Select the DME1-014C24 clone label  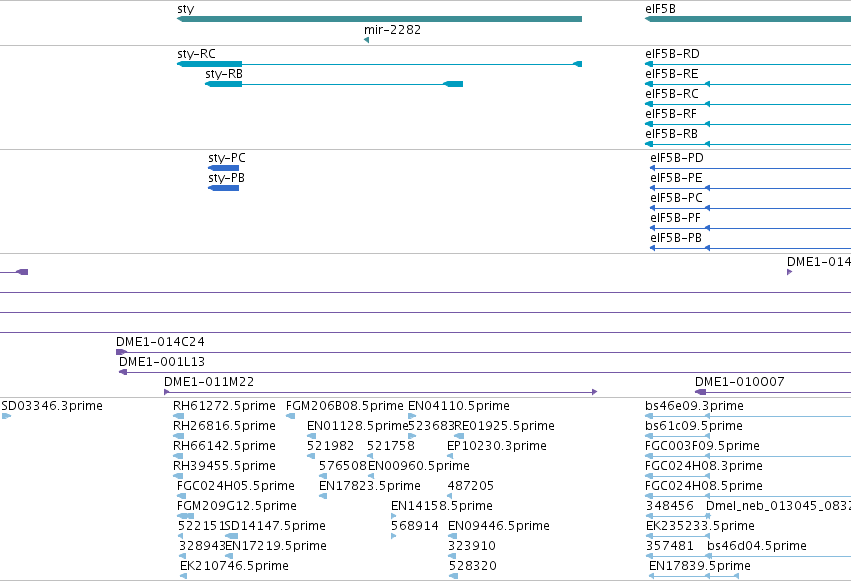tap(160, 342)
